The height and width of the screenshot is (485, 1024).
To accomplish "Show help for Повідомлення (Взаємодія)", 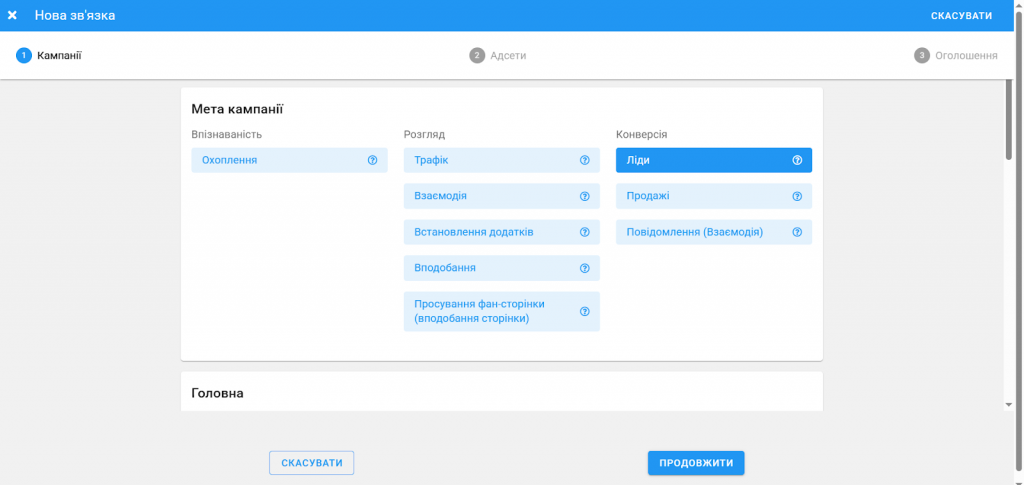I will tap(797, 232).
